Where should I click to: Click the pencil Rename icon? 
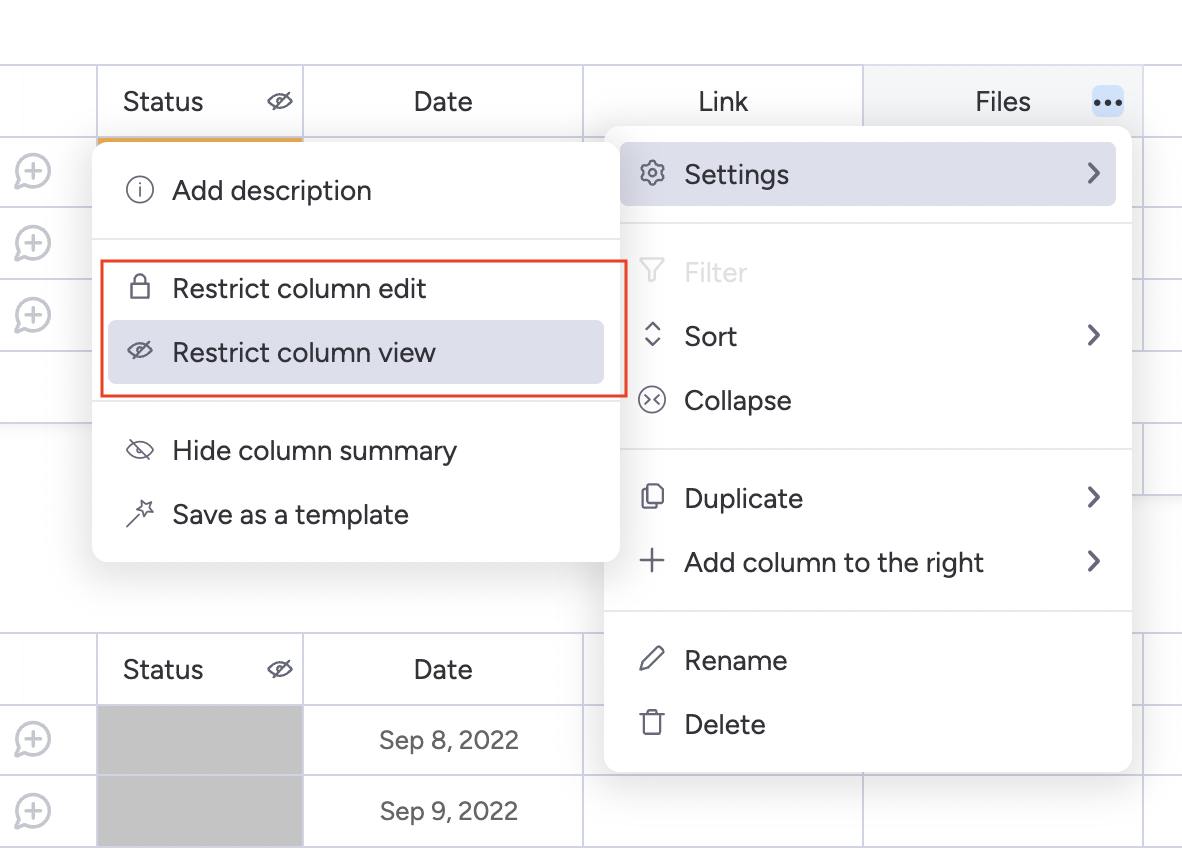click(652, 660)
